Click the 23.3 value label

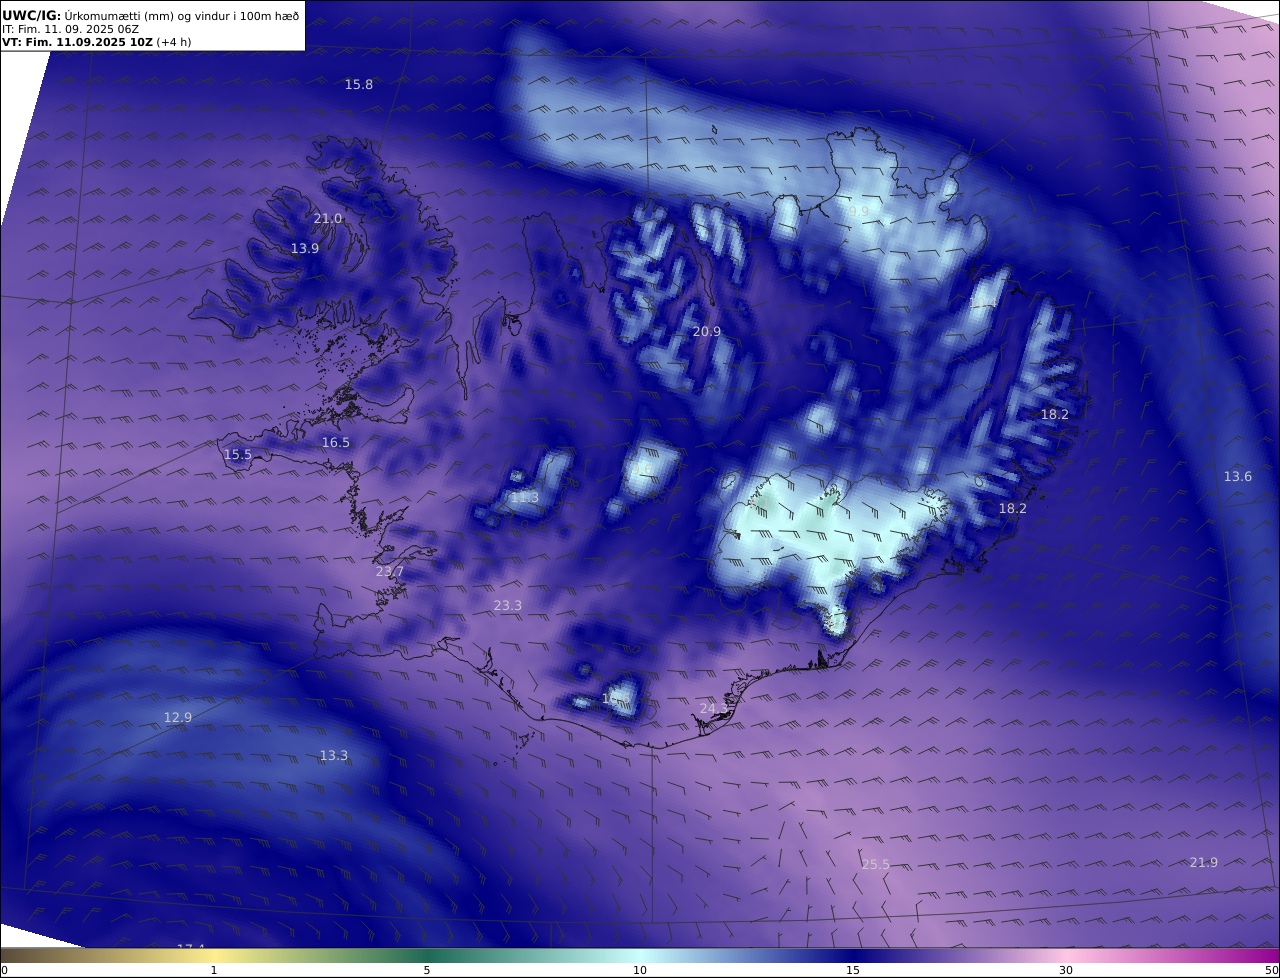tap(508, 606)
